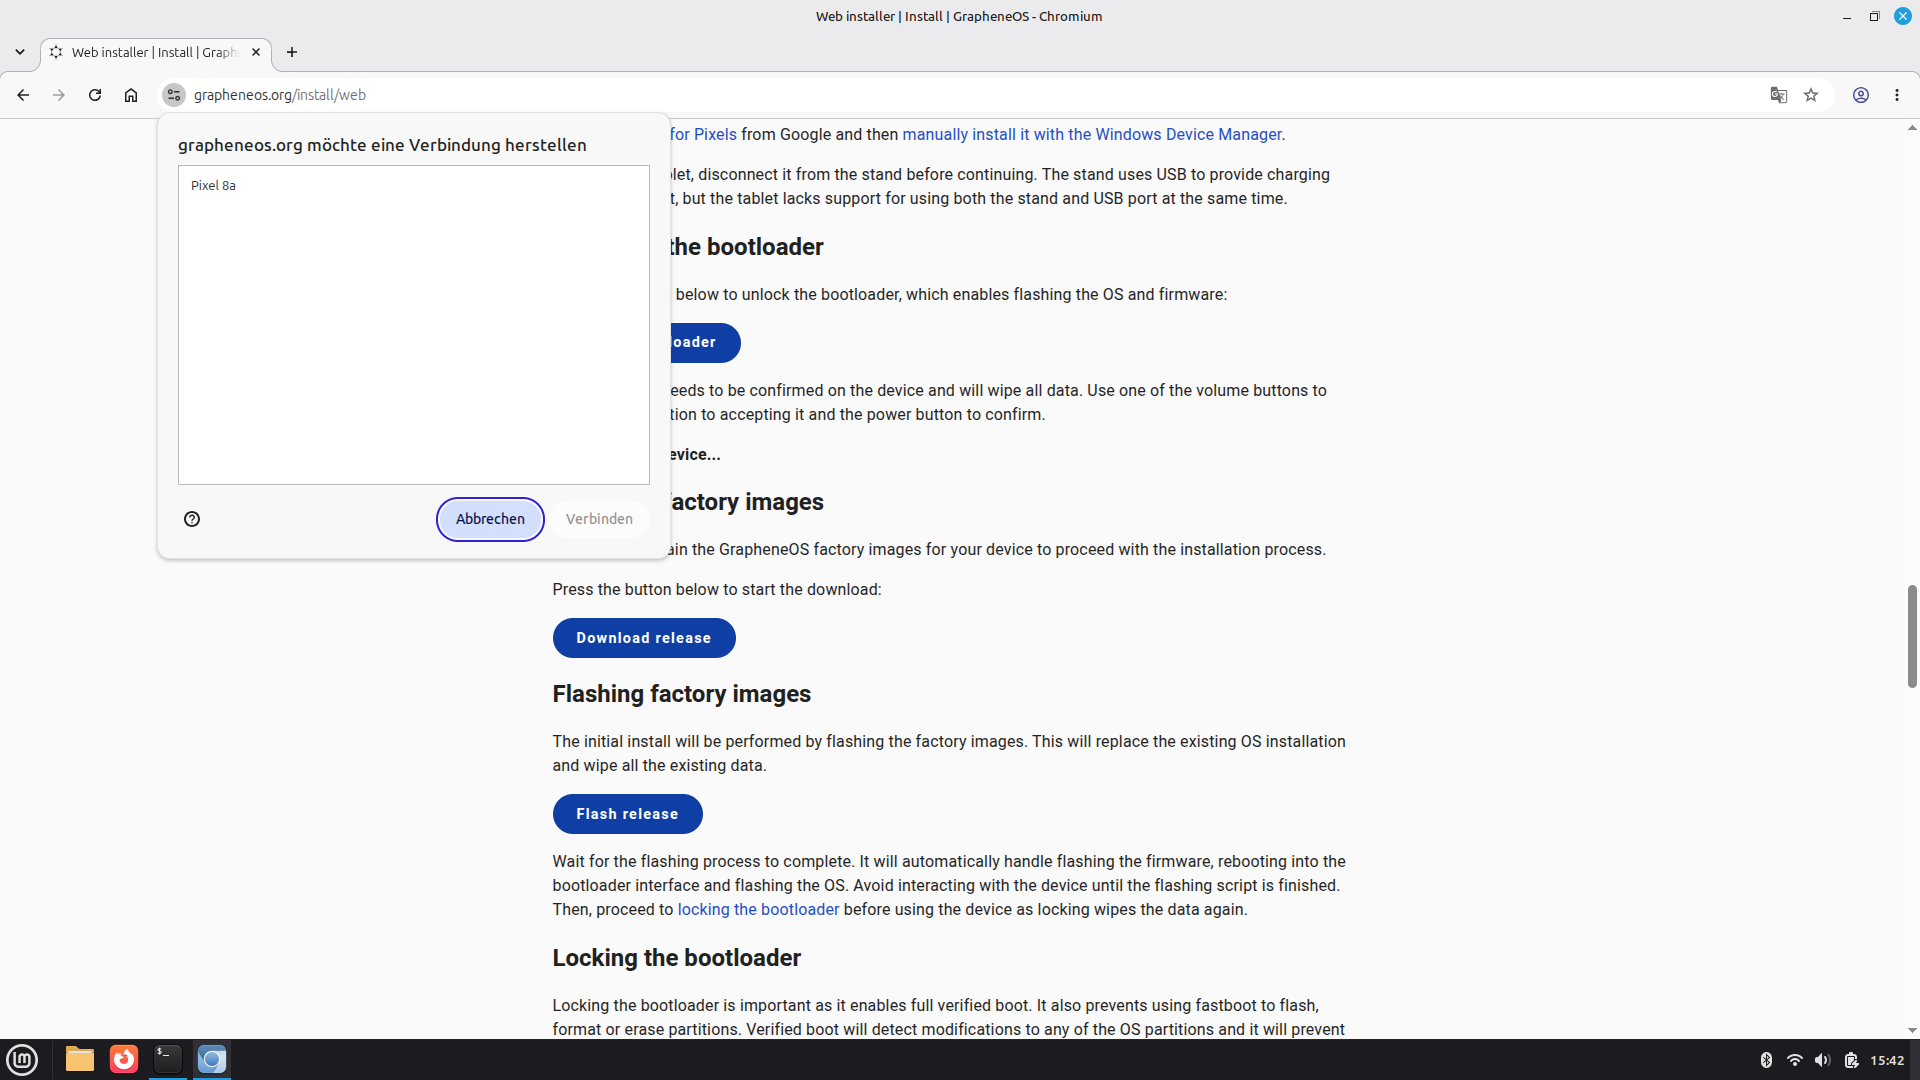Select Pixel 8a in device list
Screen dimensions: 1920x1080
coord(414,185)
